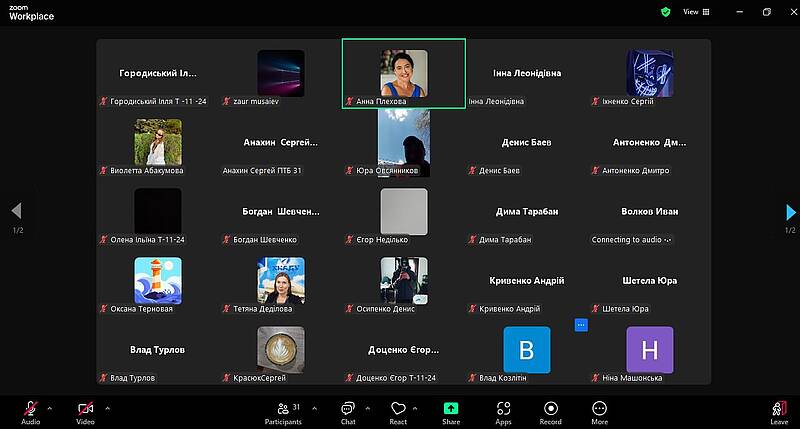
Task: Click the green encryption shield icon
Action: 665,12
